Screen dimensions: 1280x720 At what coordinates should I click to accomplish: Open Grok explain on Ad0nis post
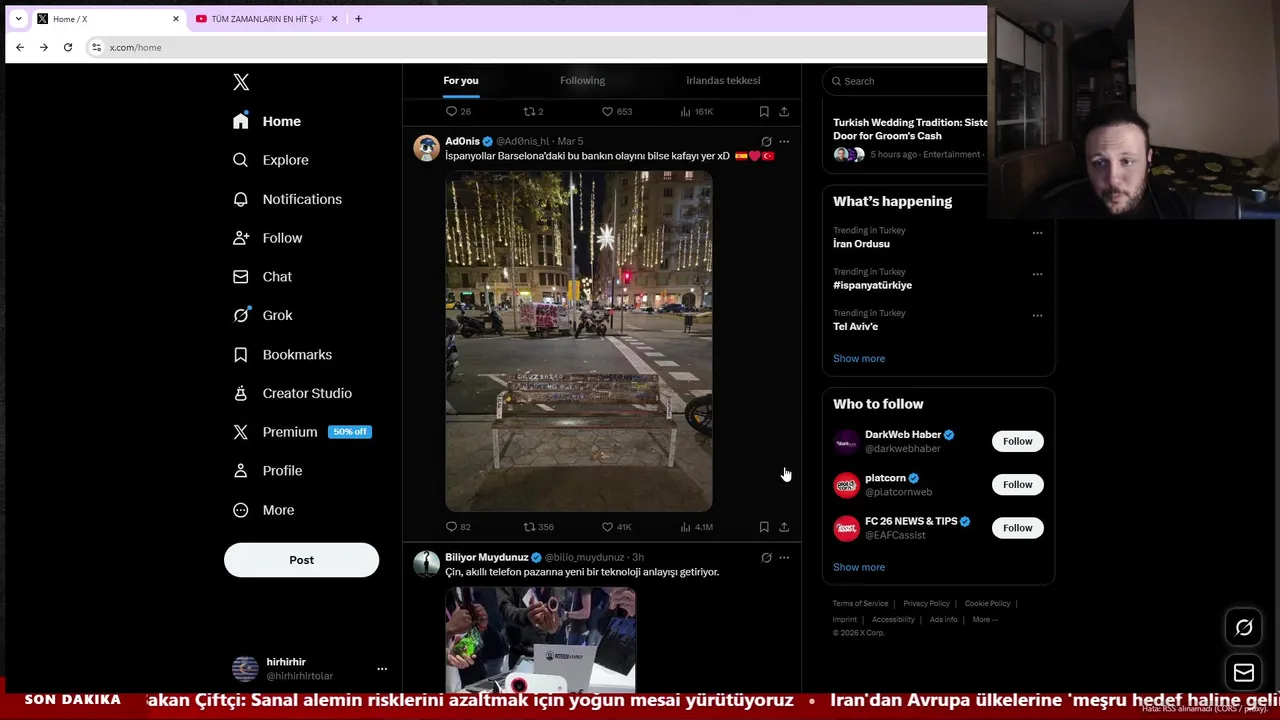766,142
